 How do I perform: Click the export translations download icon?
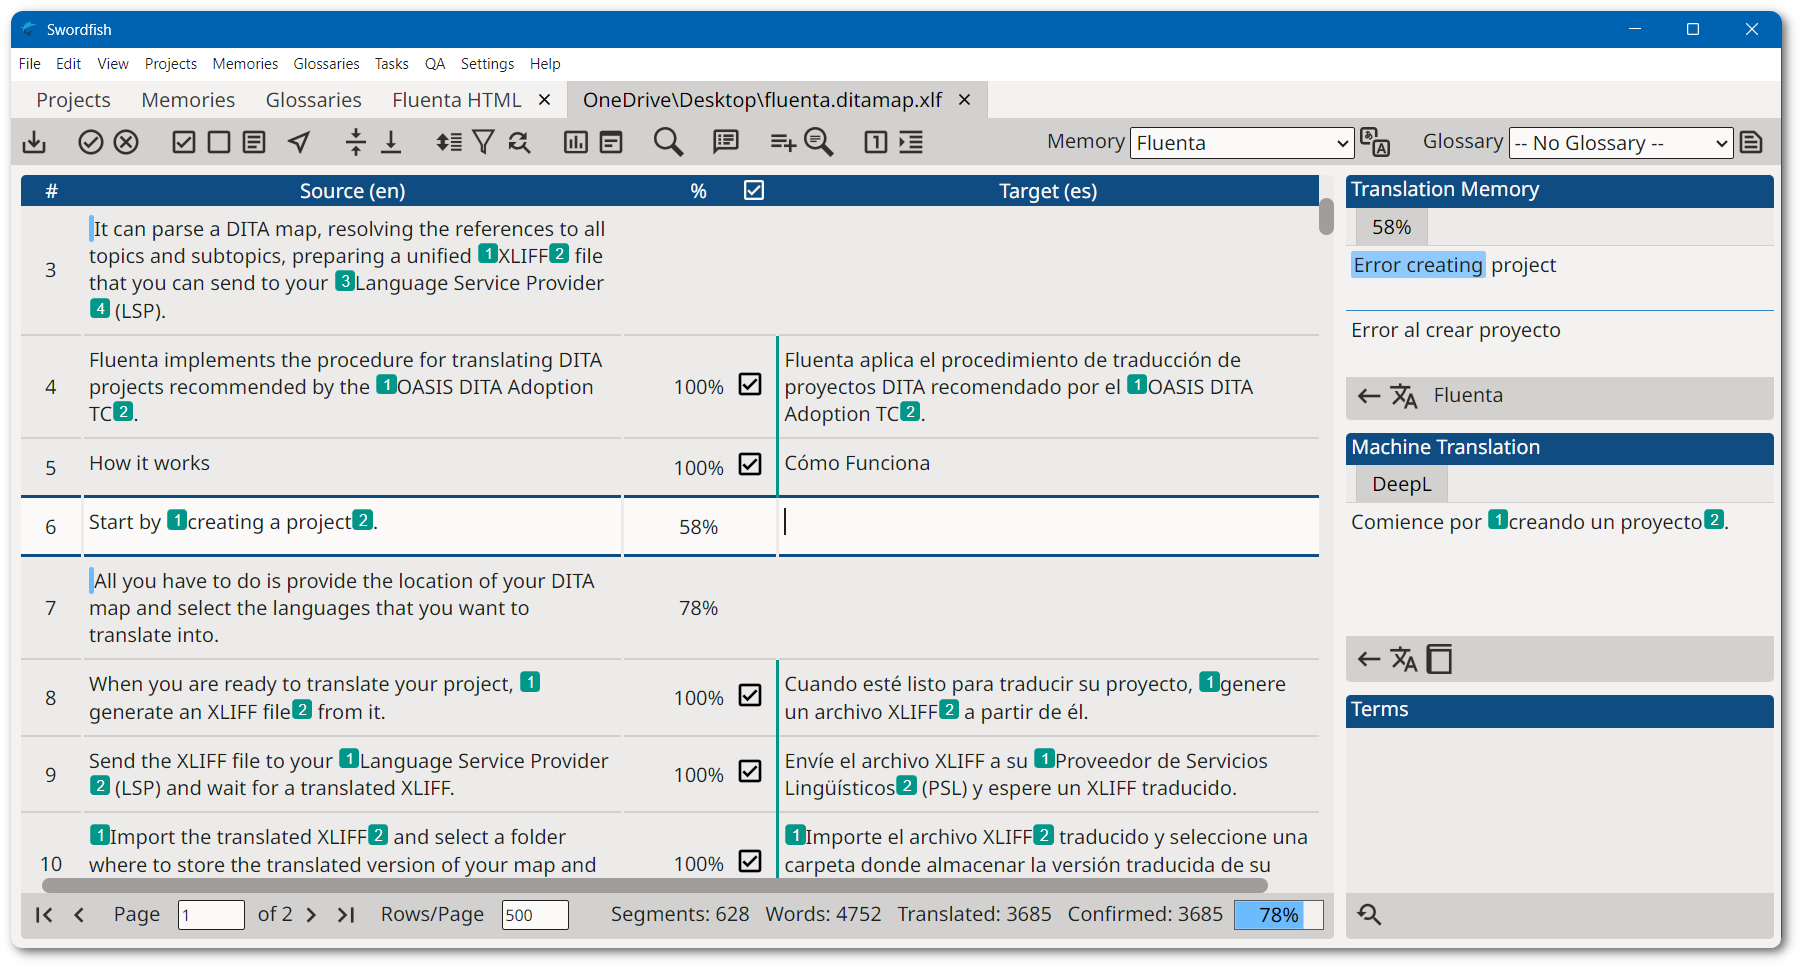(x=34, y=142)
